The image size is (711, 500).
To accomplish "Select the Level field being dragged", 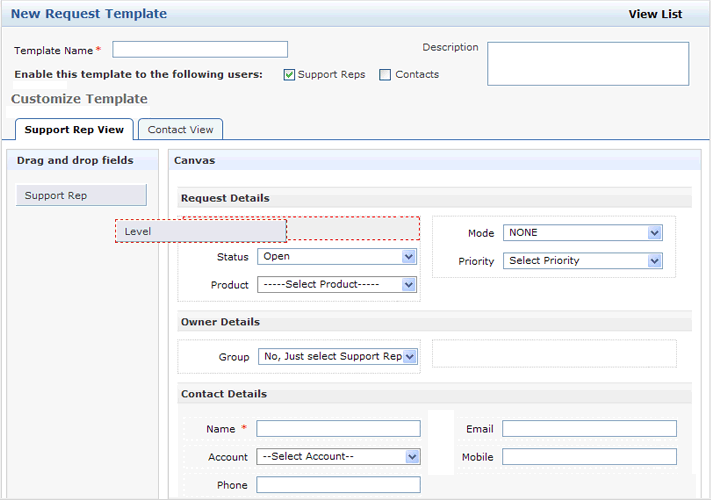I will coord(201,231).
